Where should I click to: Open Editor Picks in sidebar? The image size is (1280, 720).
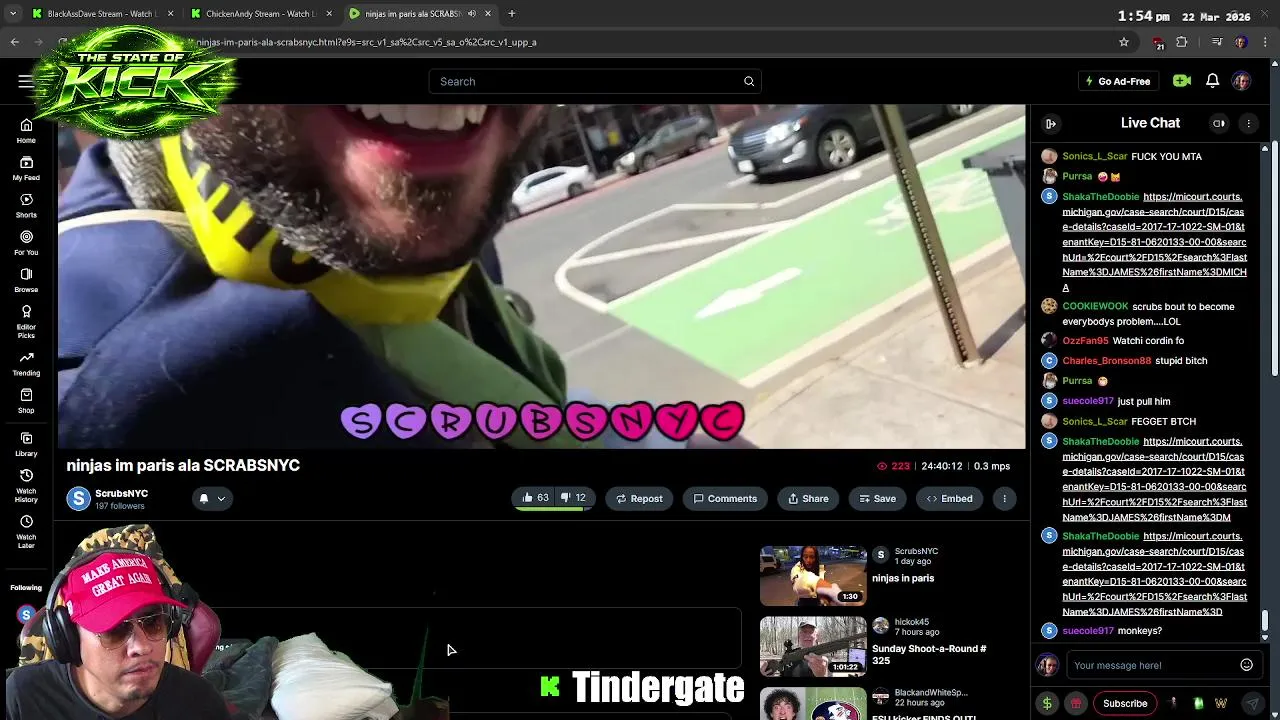26,320
